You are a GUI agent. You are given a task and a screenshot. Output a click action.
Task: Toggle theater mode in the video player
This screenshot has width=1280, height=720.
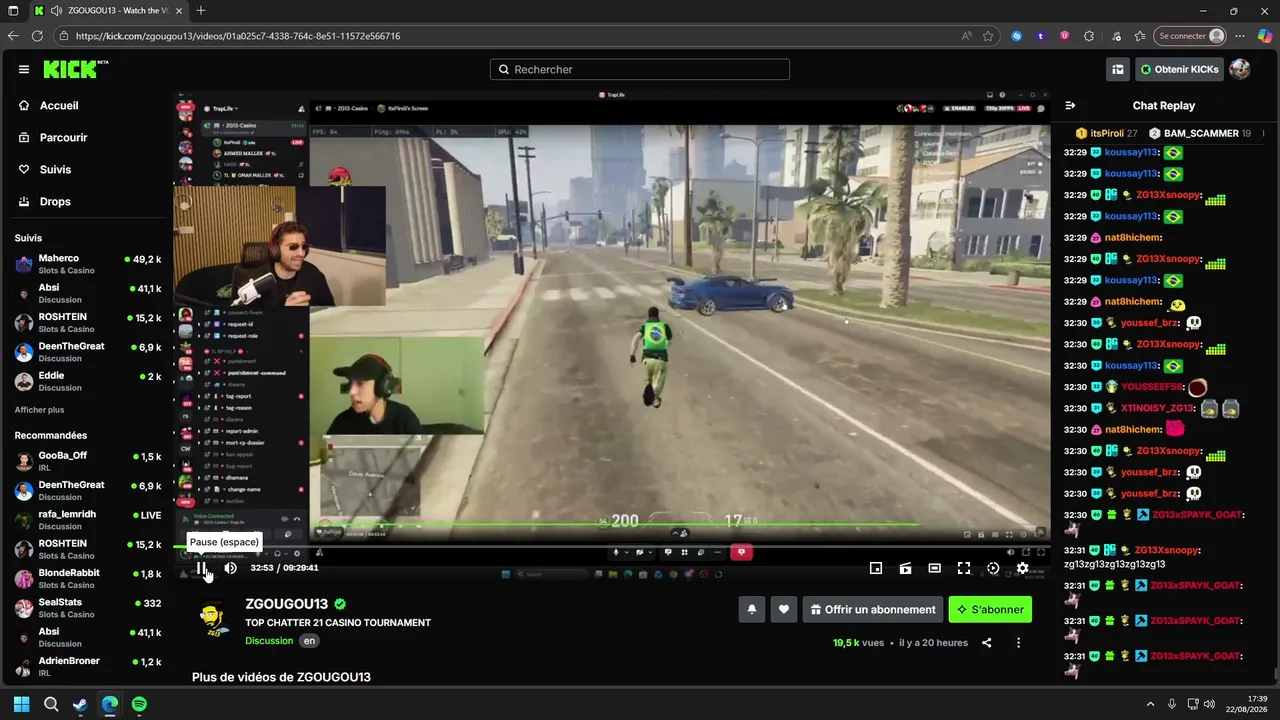click(x=934, y=568)
